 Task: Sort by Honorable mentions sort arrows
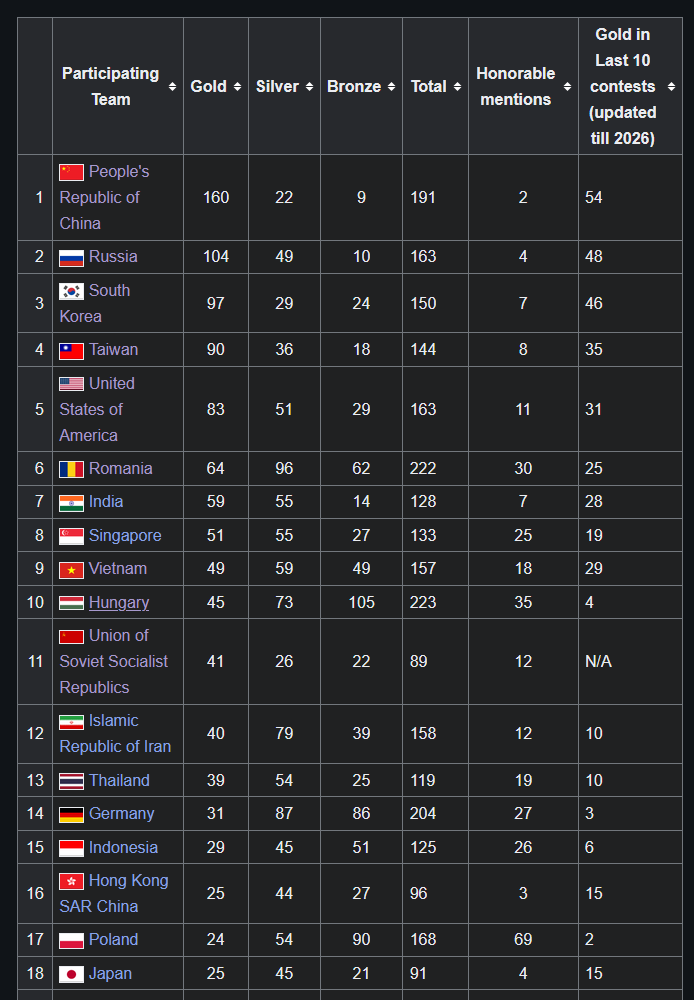[567, 87]
